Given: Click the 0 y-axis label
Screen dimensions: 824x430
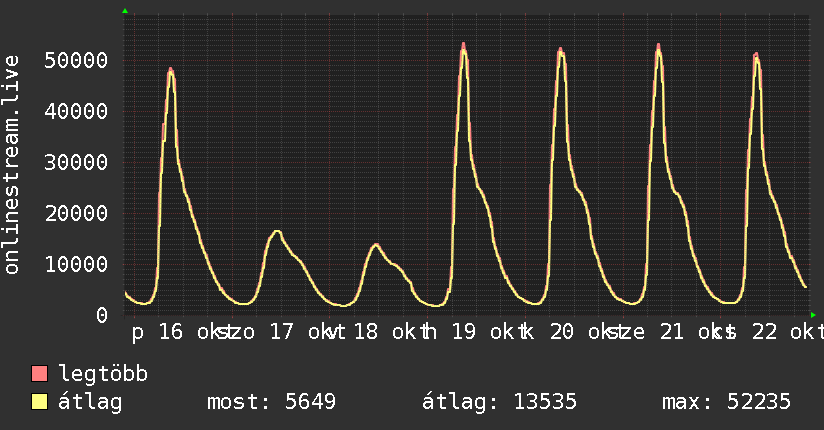Looking at the screenshot, I should (102, 315).
